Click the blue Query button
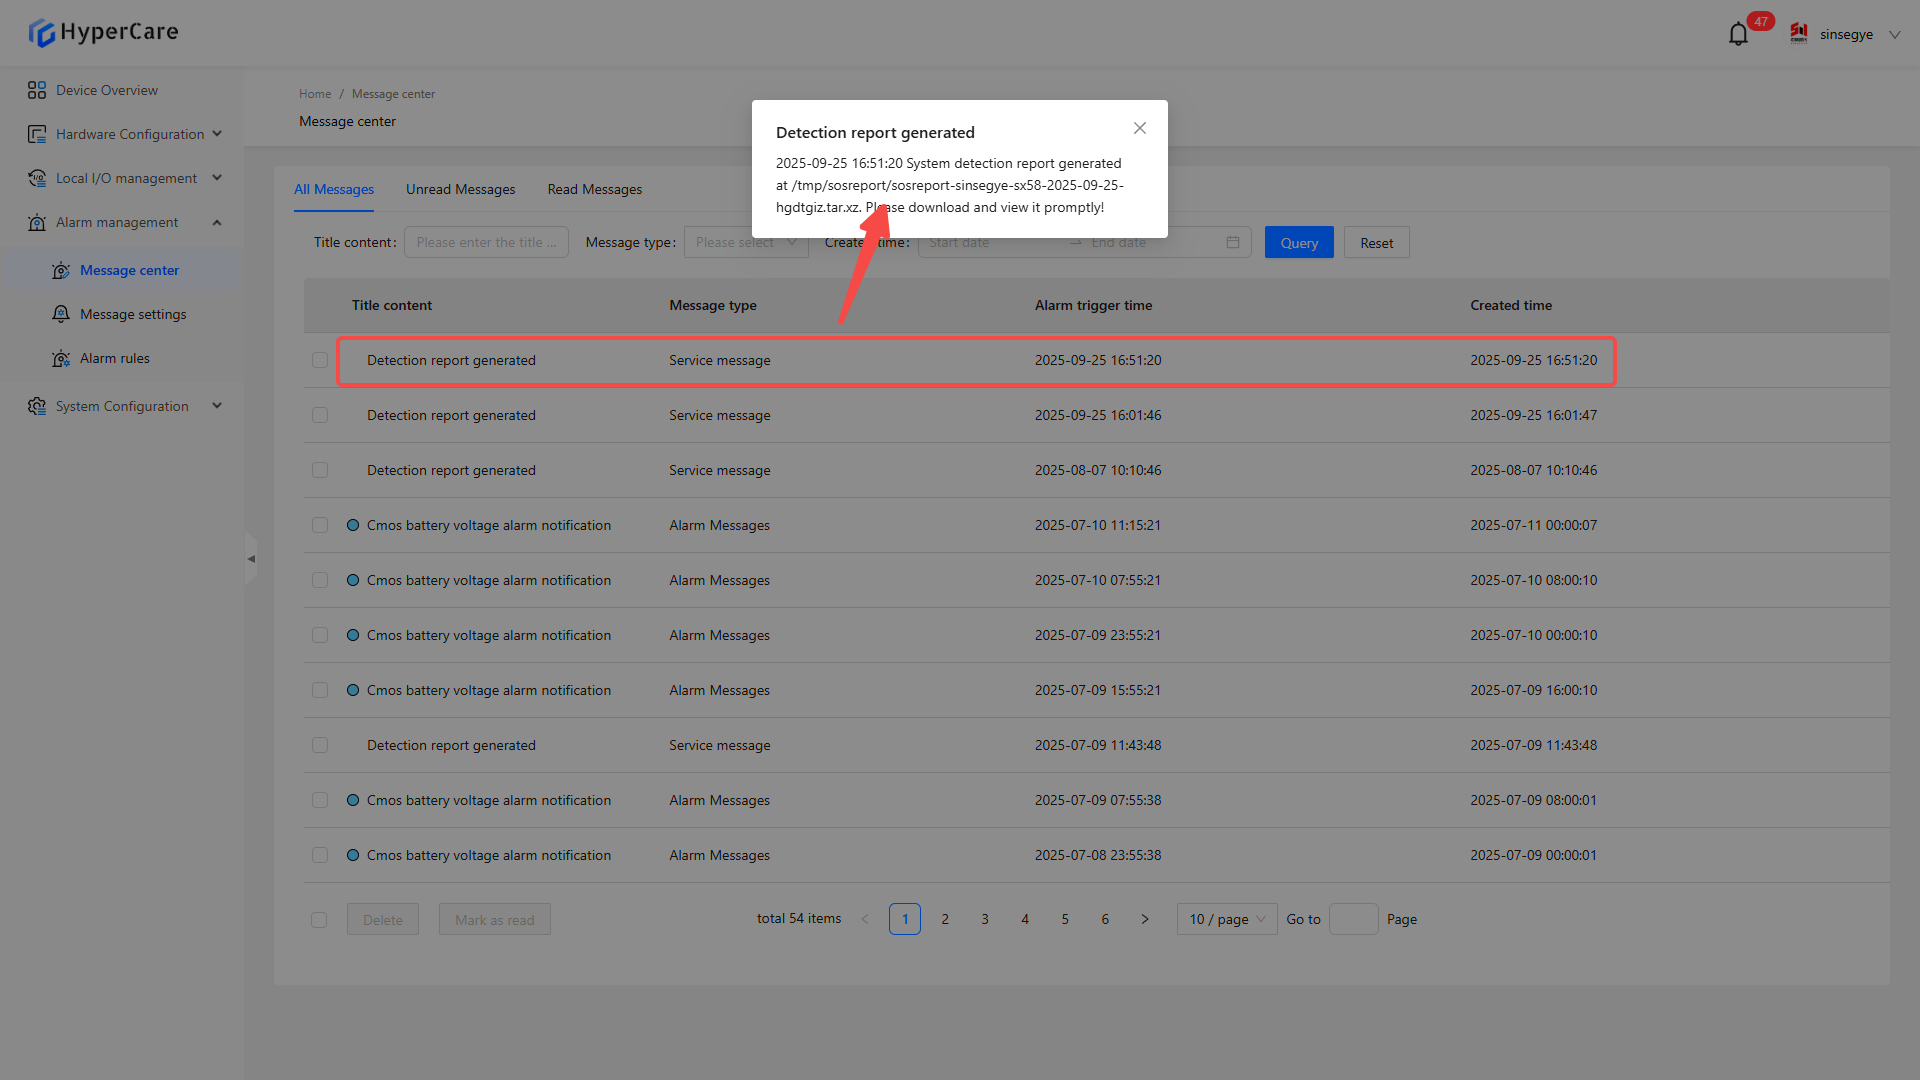 (x=1298, y=243)
